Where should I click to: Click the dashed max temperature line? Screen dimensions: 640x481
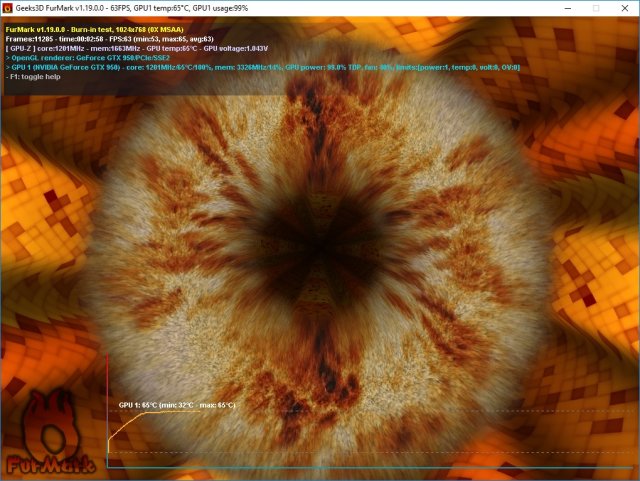coord(400,412)
